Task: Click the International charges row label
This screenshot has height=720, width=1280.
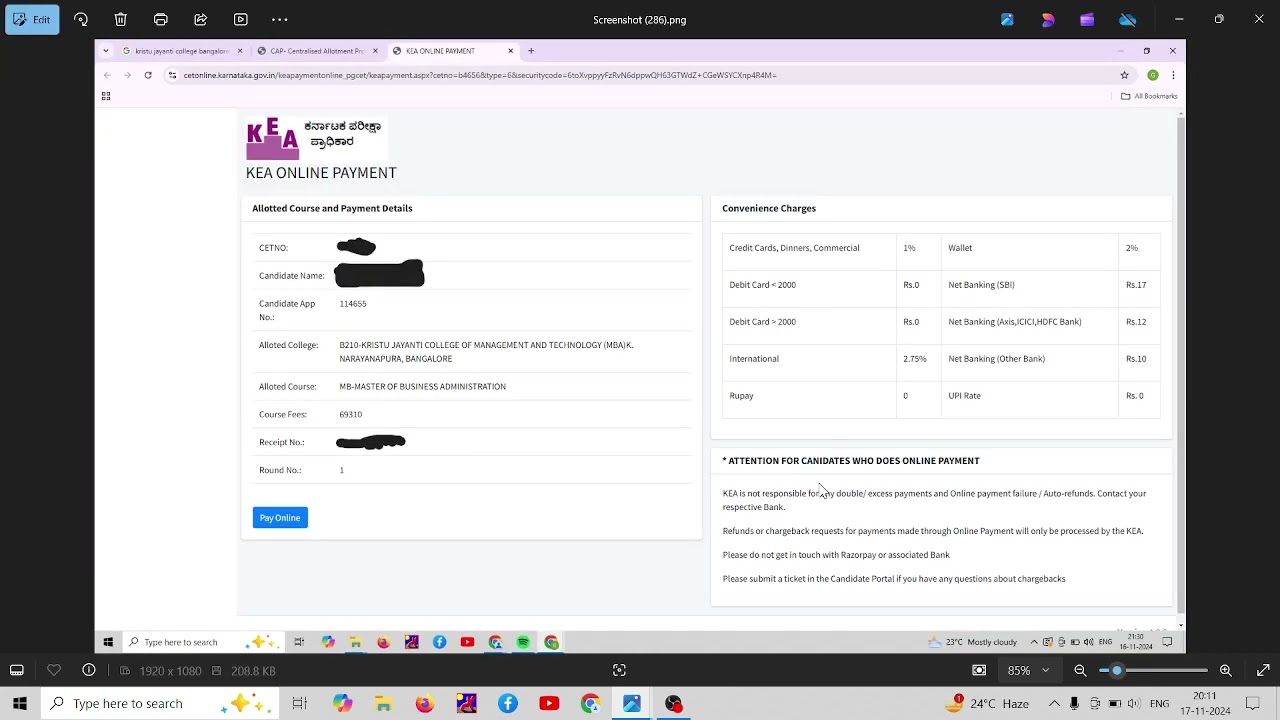Action: tap(754, 359)
